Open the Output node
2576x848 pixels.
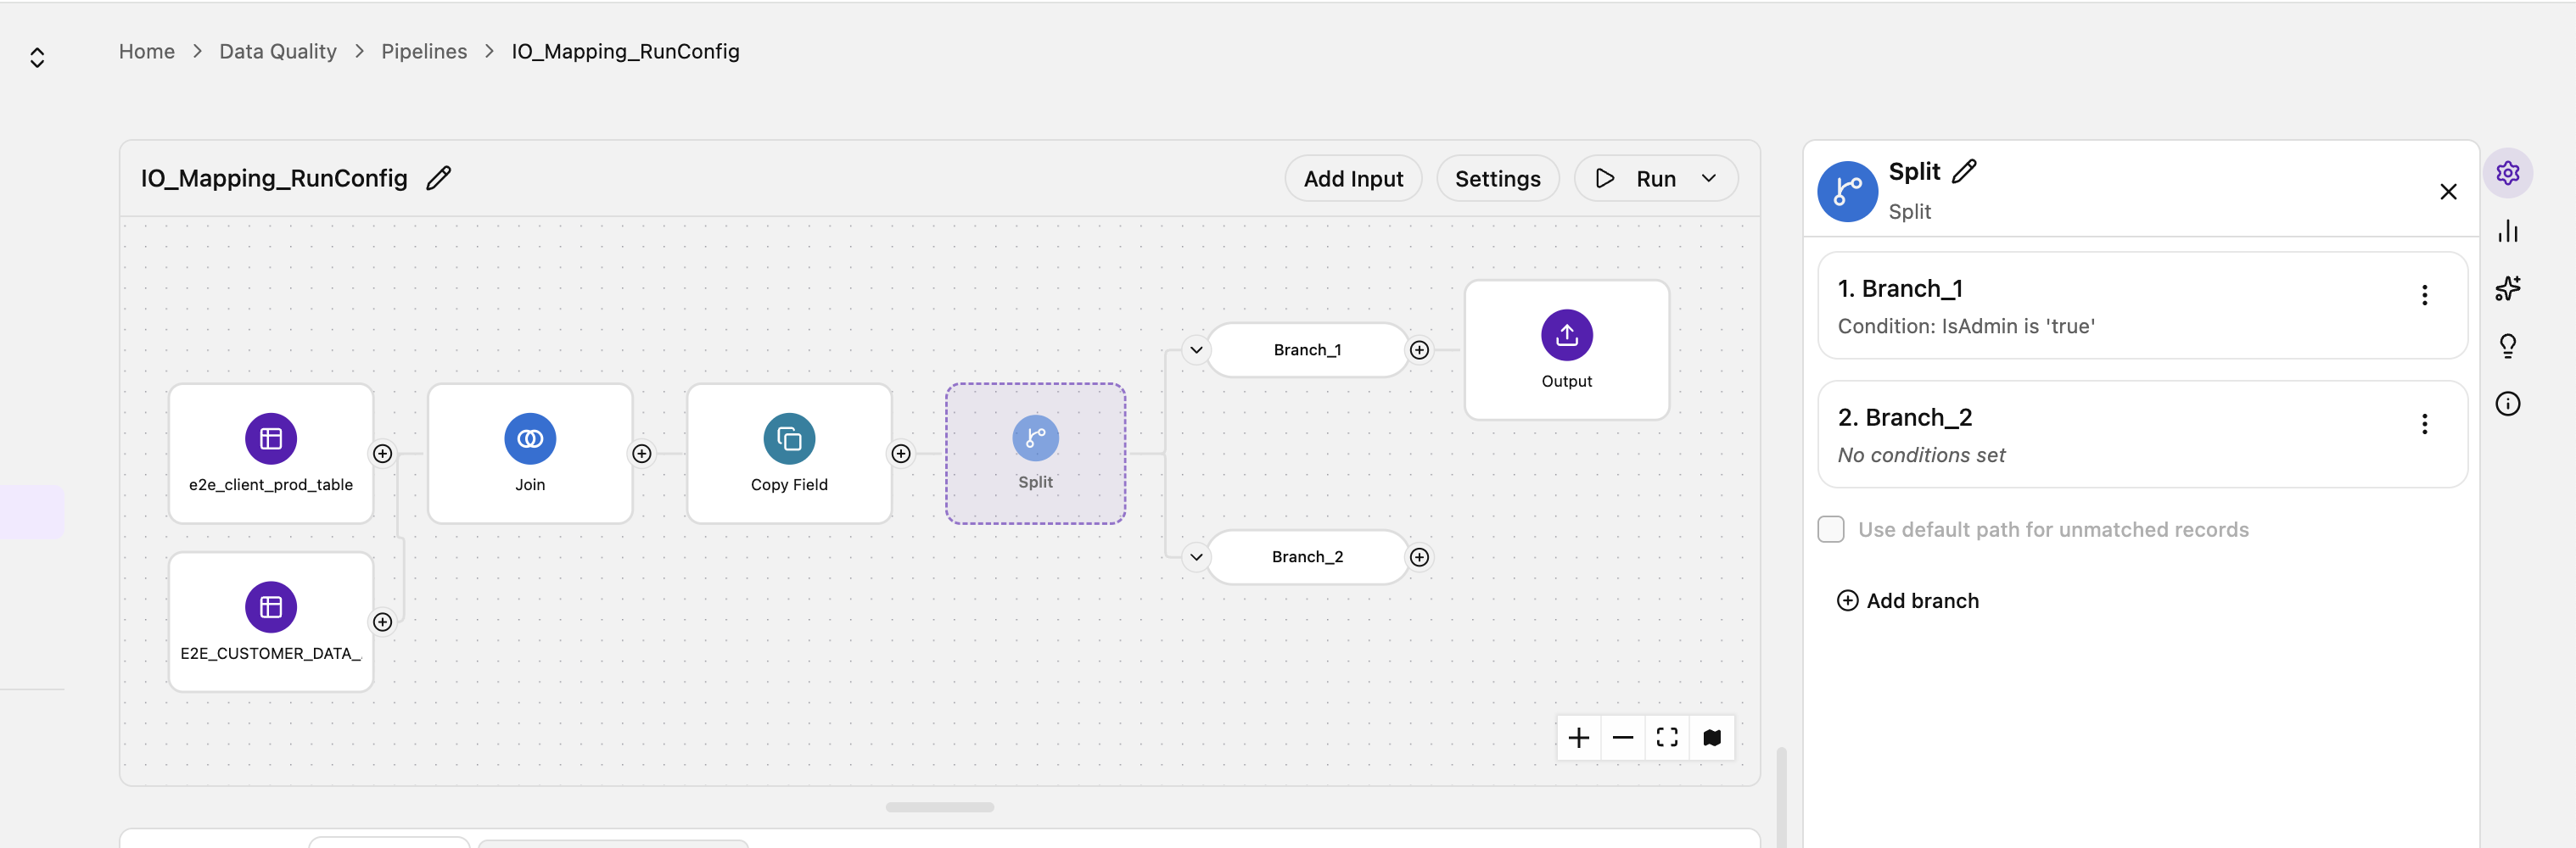(1566, 349)
